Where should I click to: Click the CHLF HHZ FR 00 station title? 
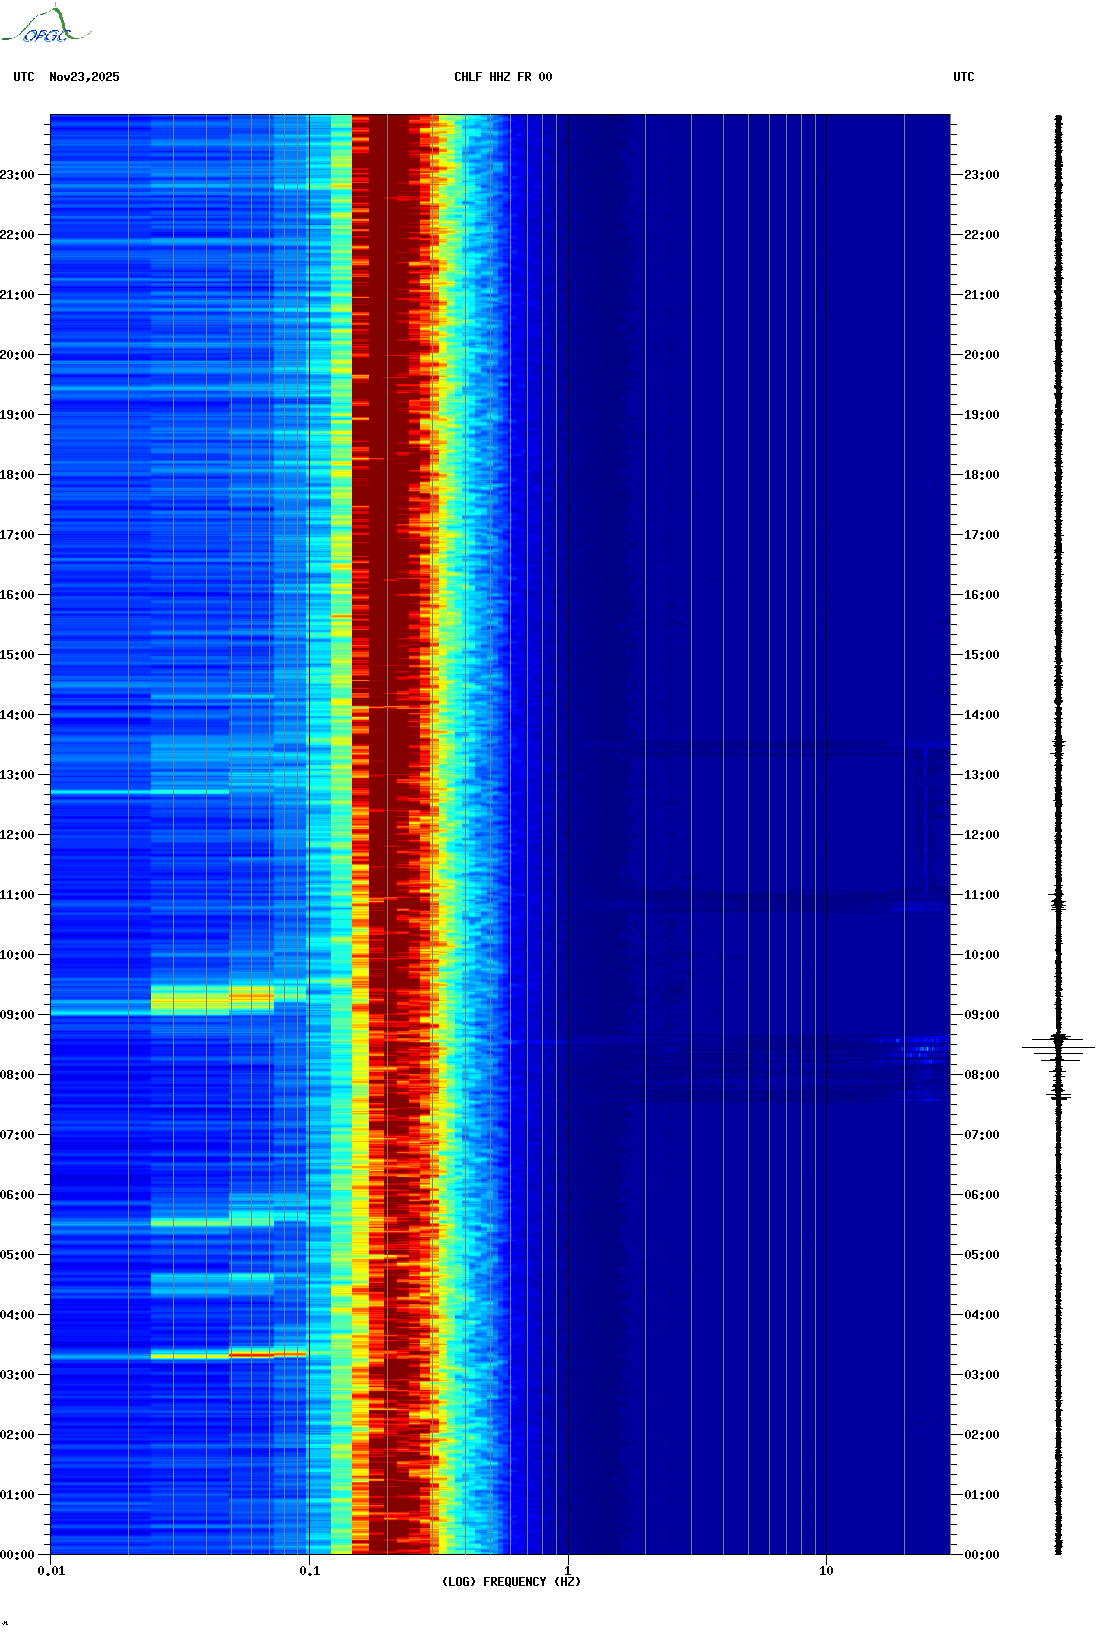point(502,77)
